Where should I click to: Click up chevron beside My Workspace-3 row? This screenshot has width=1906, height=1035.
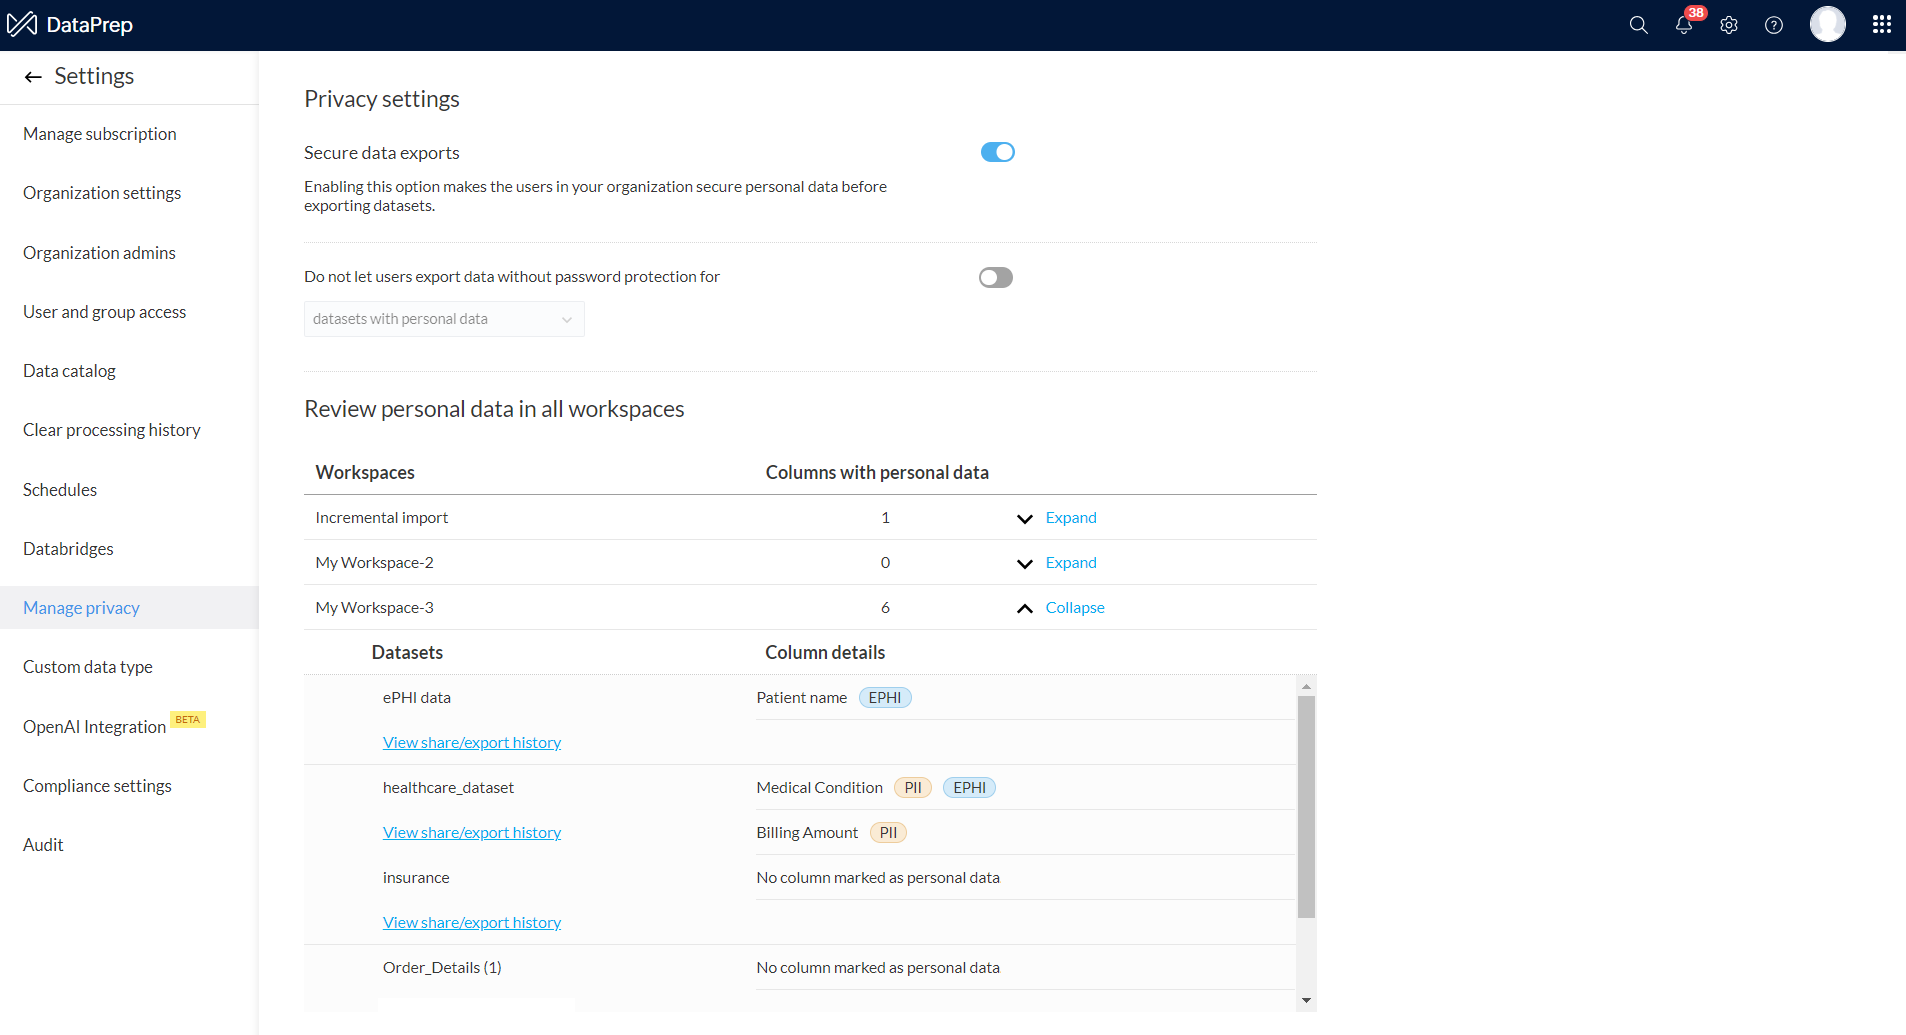[1024, 608]
